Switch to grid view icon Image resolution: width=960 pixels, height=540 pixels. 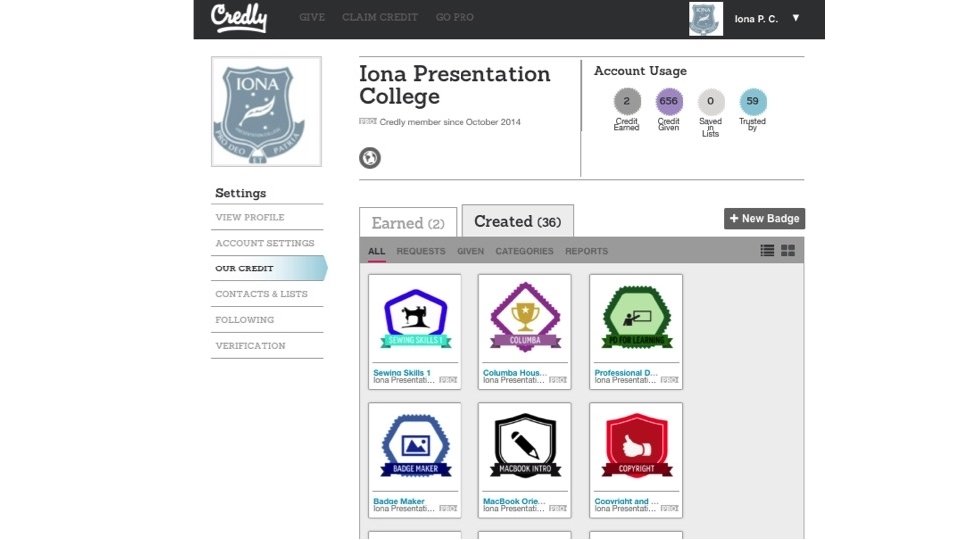point(788,250)
